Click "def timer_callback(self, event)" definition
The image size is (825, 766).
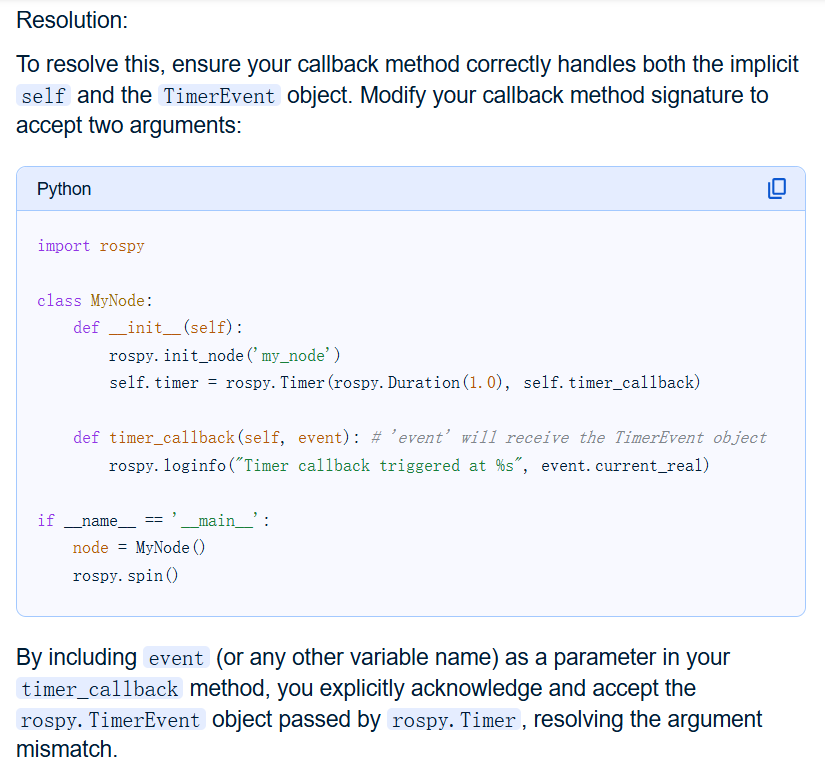(216, 438)
